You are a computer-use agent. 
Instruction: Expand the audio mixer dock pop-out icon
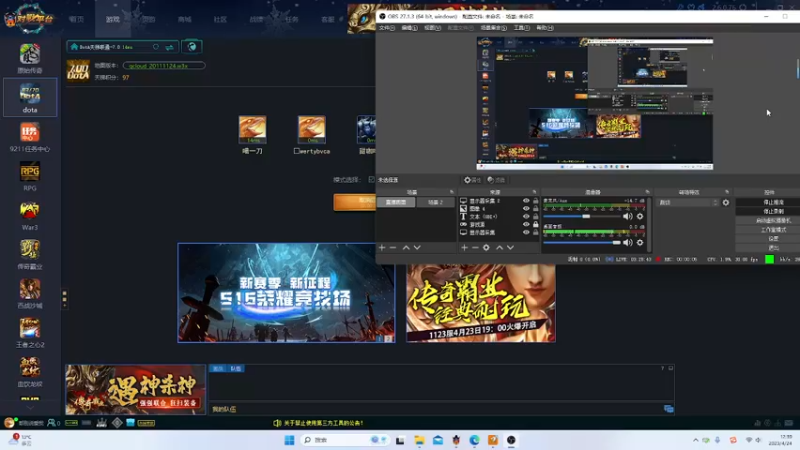[x=647, y=192]
